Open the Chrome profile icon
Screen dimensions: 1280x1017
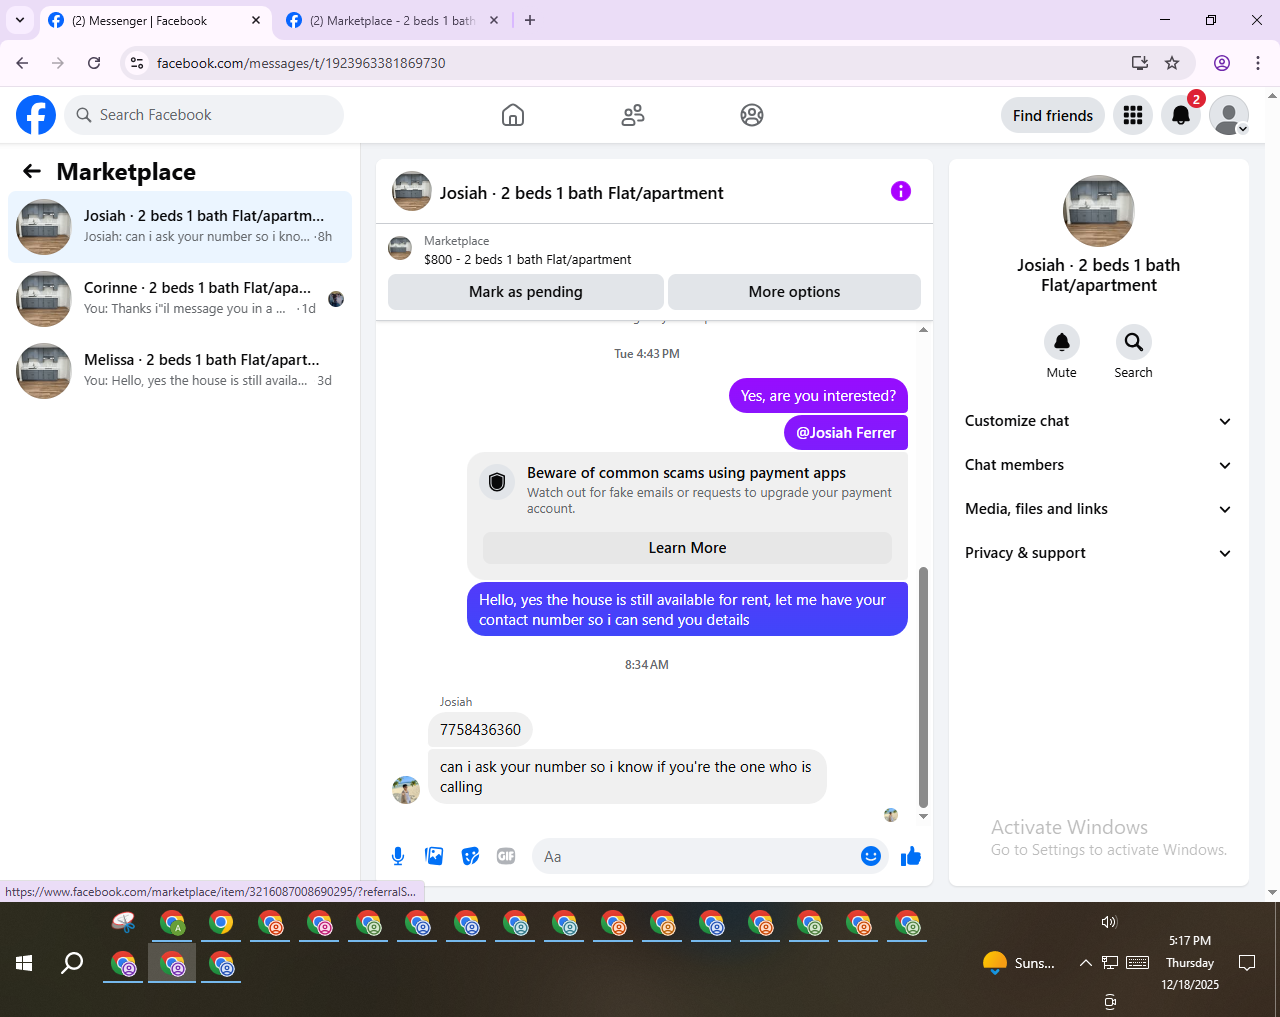(1222, 63)
